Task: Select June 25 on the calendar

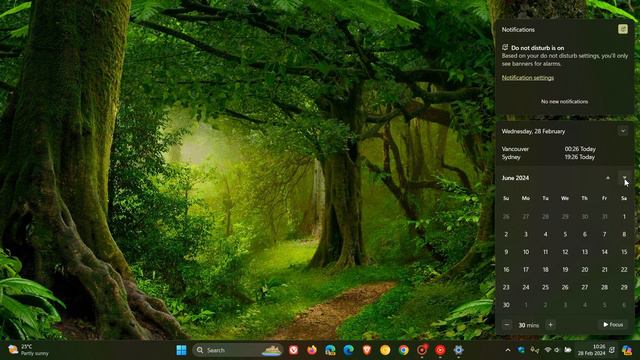Action: tap(545, 287)
